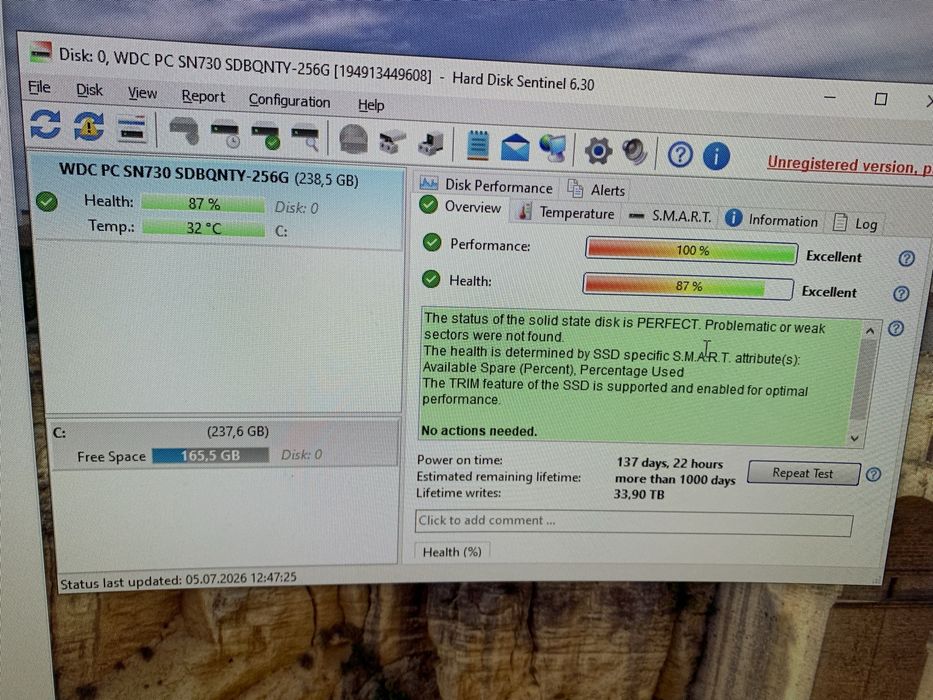Click the status text scrollbar up arrow
This screenshot has width=933, height=700.
pos(870,330)
